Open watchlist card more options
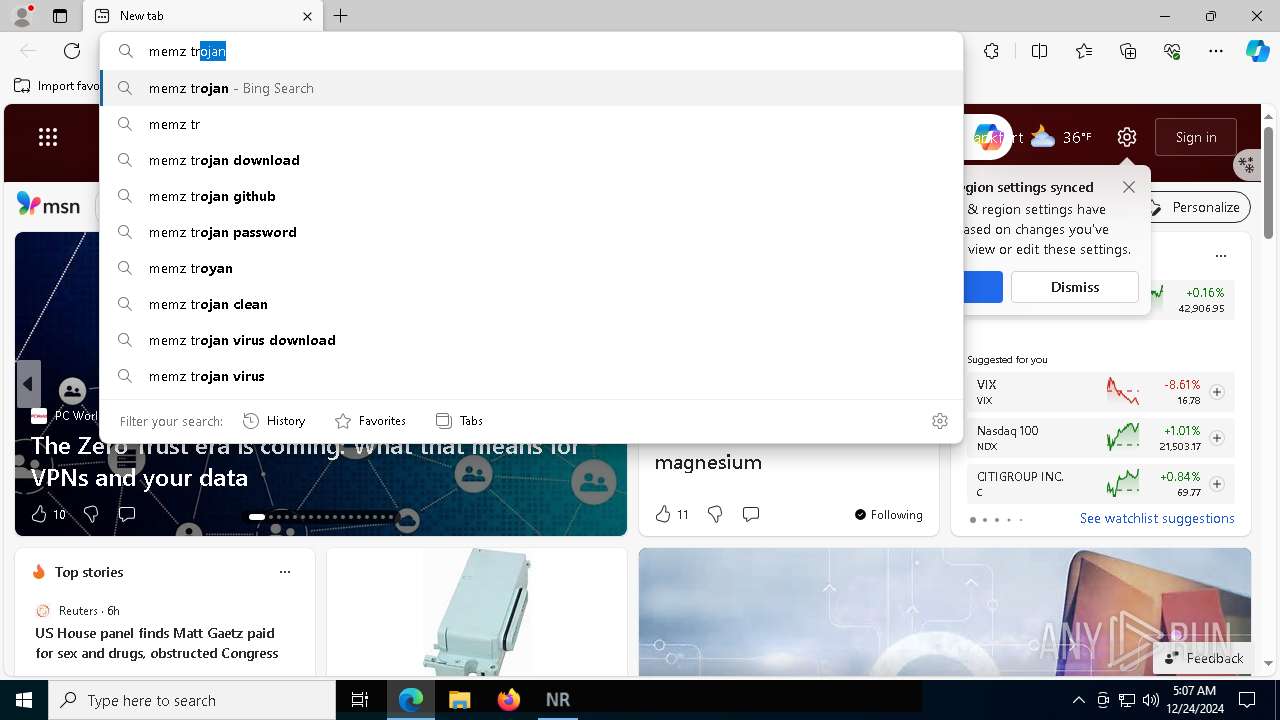1280x720 pixels. [x=1220, y=256]
